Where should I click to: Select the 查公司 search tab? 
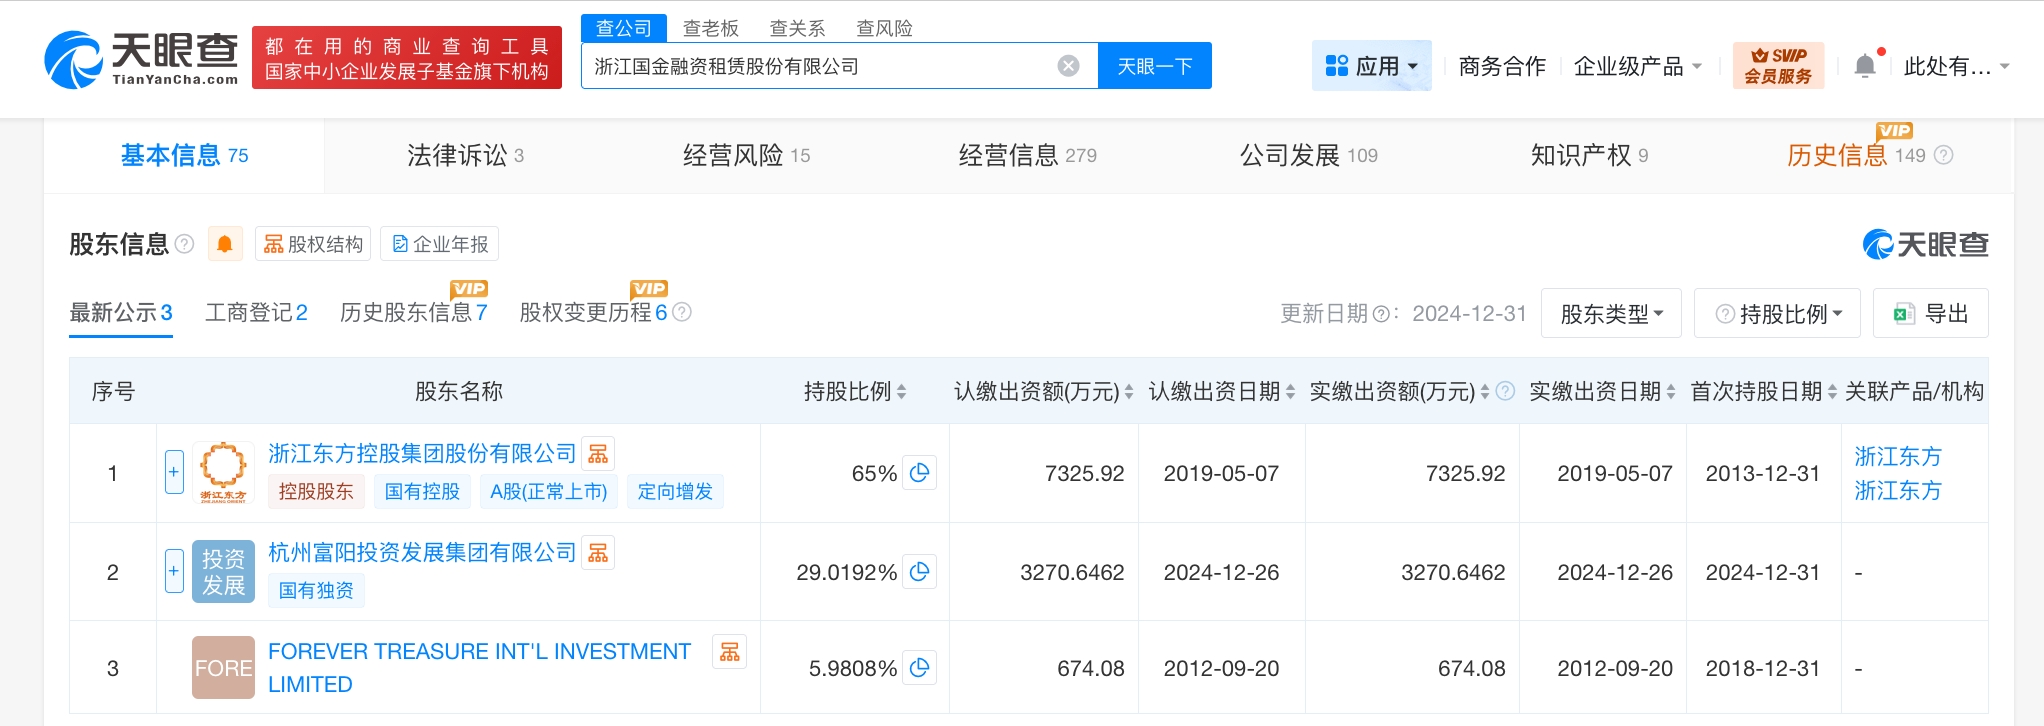click(624, 28)
